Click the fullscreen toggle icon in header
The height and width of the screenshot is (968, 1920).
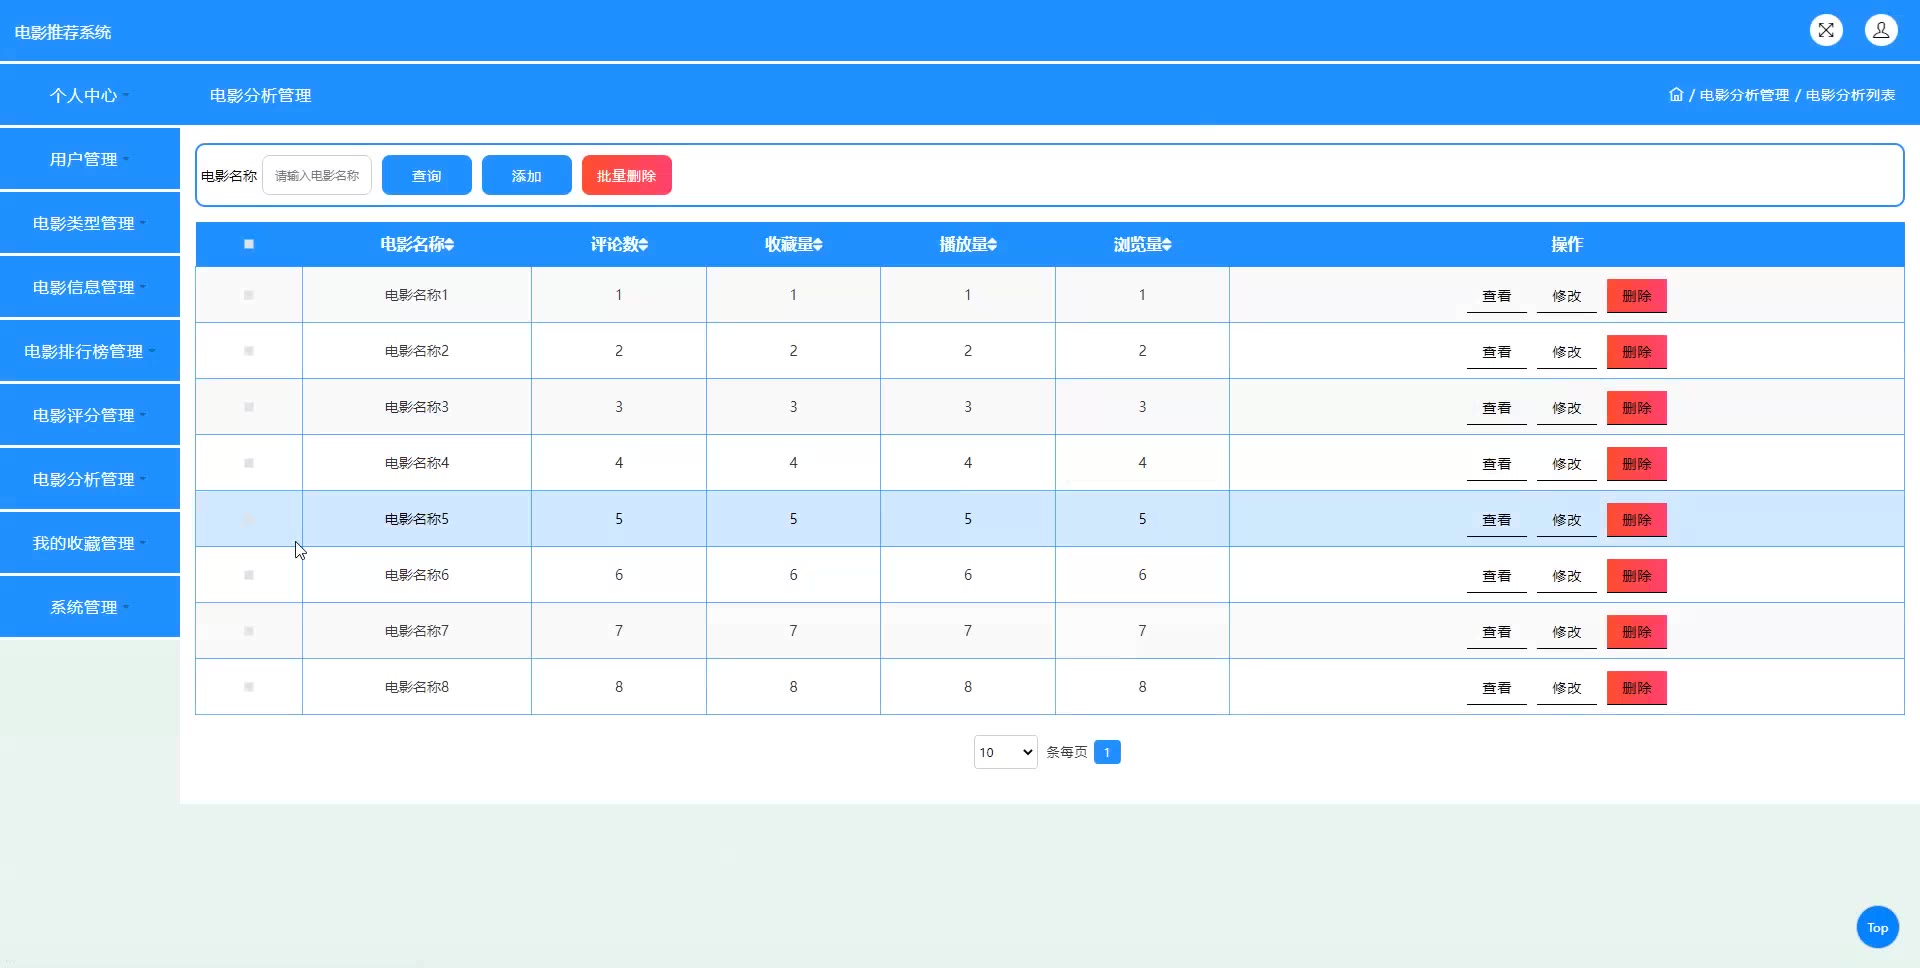[1826, 30]
